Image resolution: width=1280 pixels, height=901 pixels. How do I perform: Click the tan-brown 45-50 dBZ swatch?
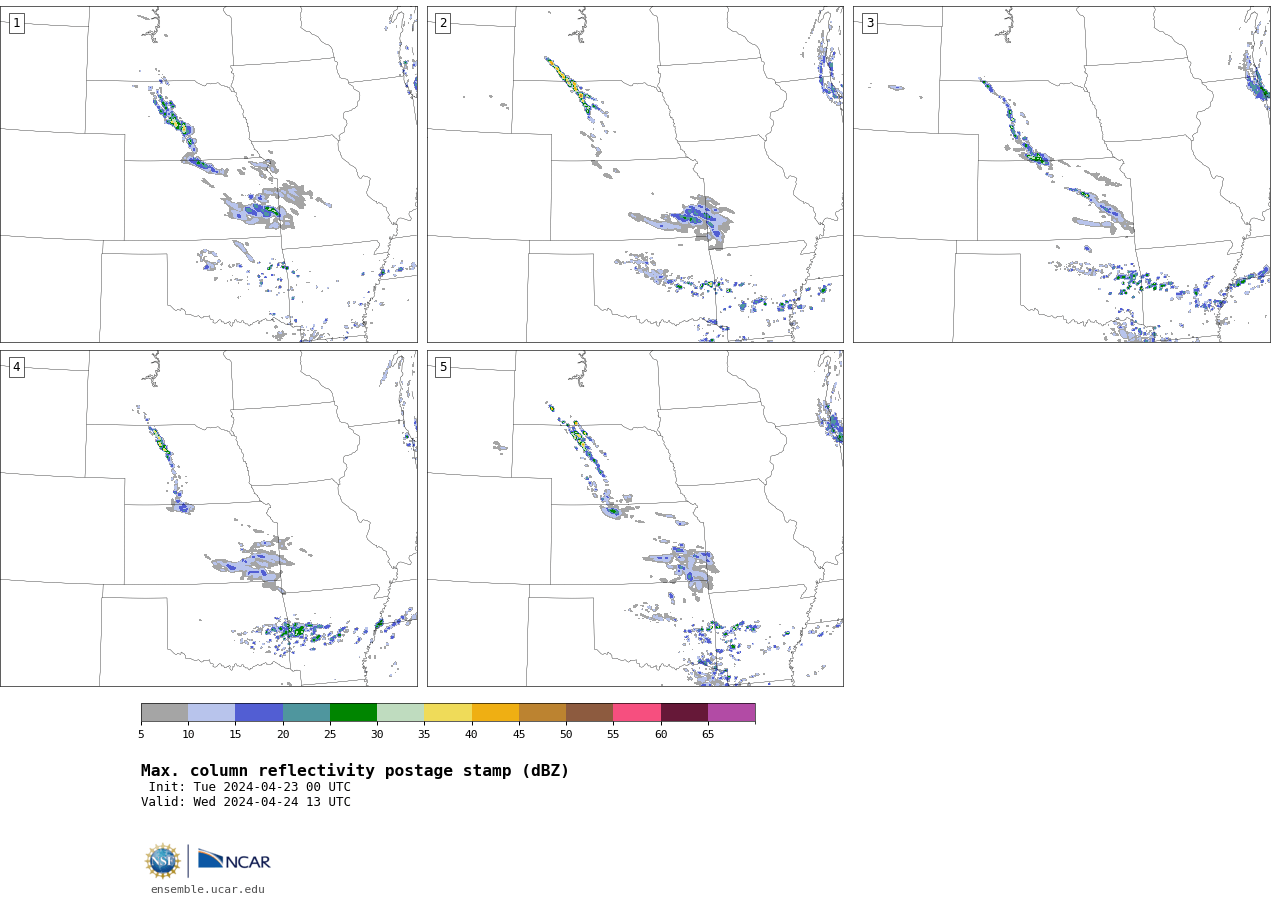pyautogui.click(x=542, y=713)
